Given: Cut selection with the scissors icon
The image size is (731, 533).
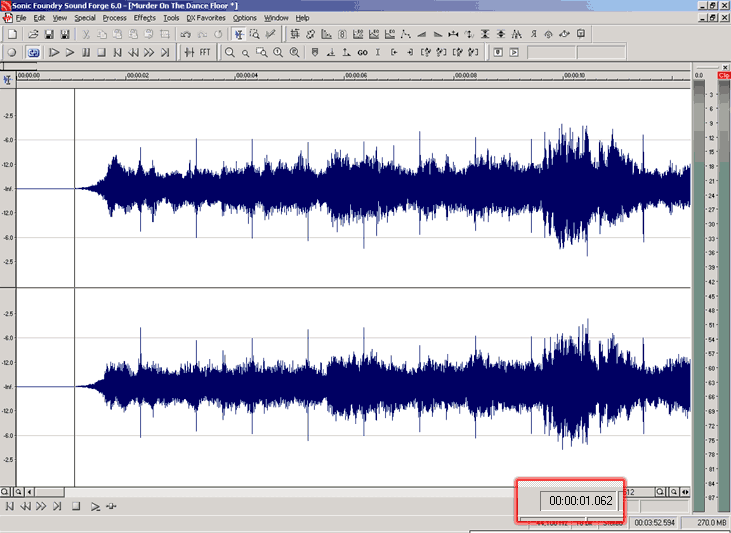Looking at the screenshot, I should (86, 34).
